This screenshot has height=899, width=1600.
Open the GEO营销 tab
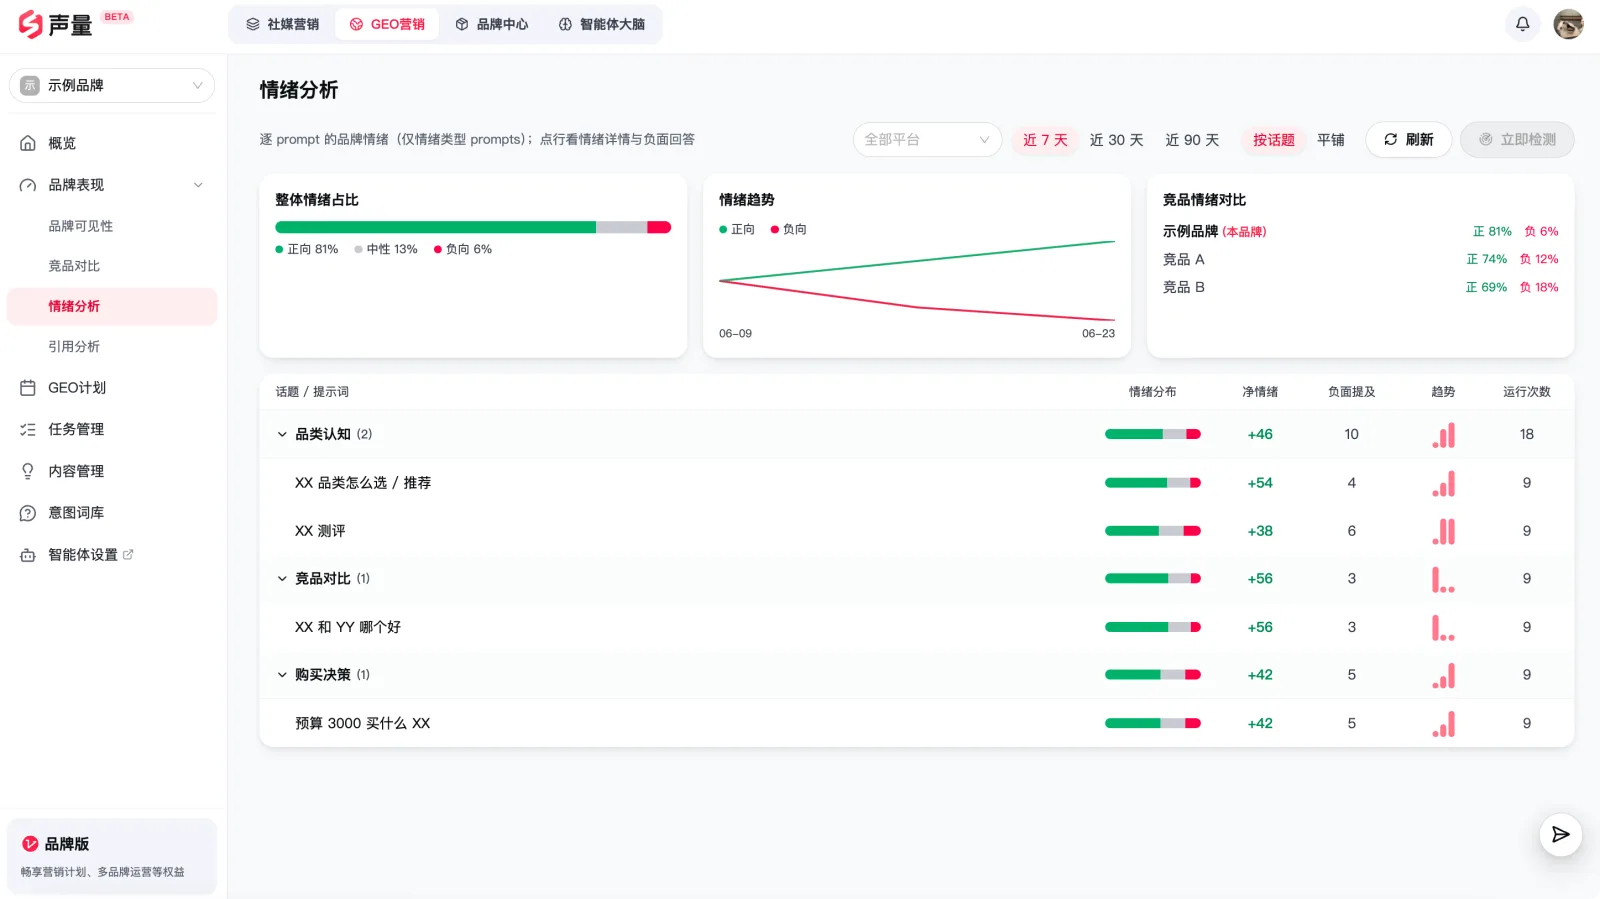(387, 24)
